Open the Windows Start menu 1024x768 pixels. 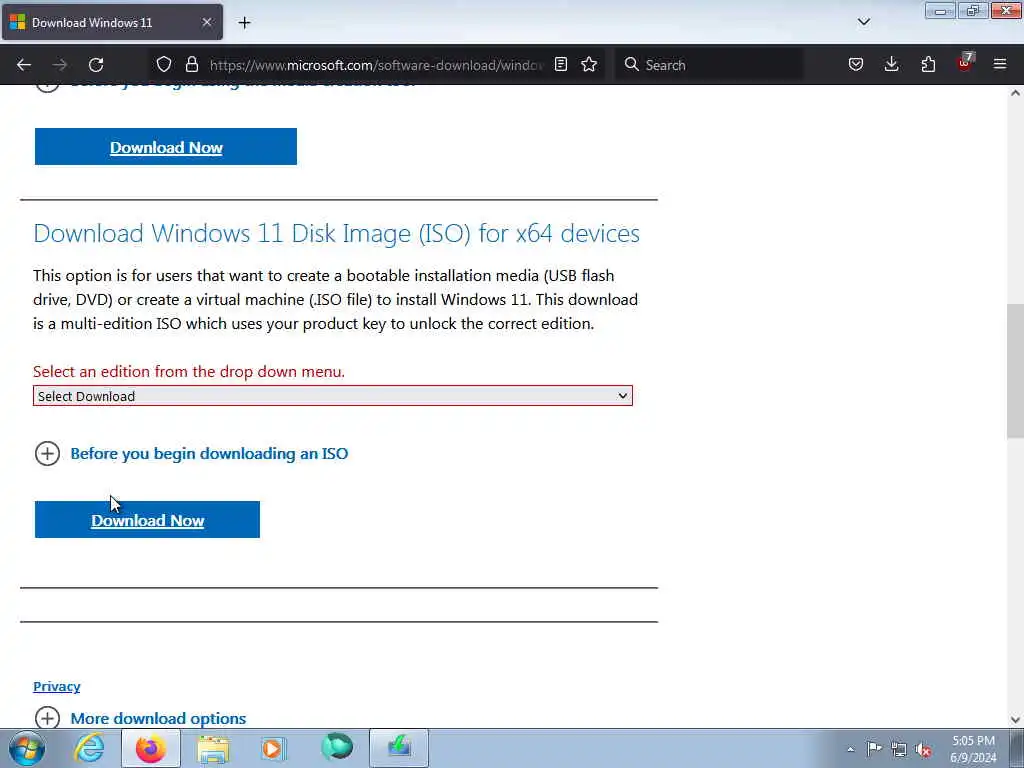(x=27, y=748)
